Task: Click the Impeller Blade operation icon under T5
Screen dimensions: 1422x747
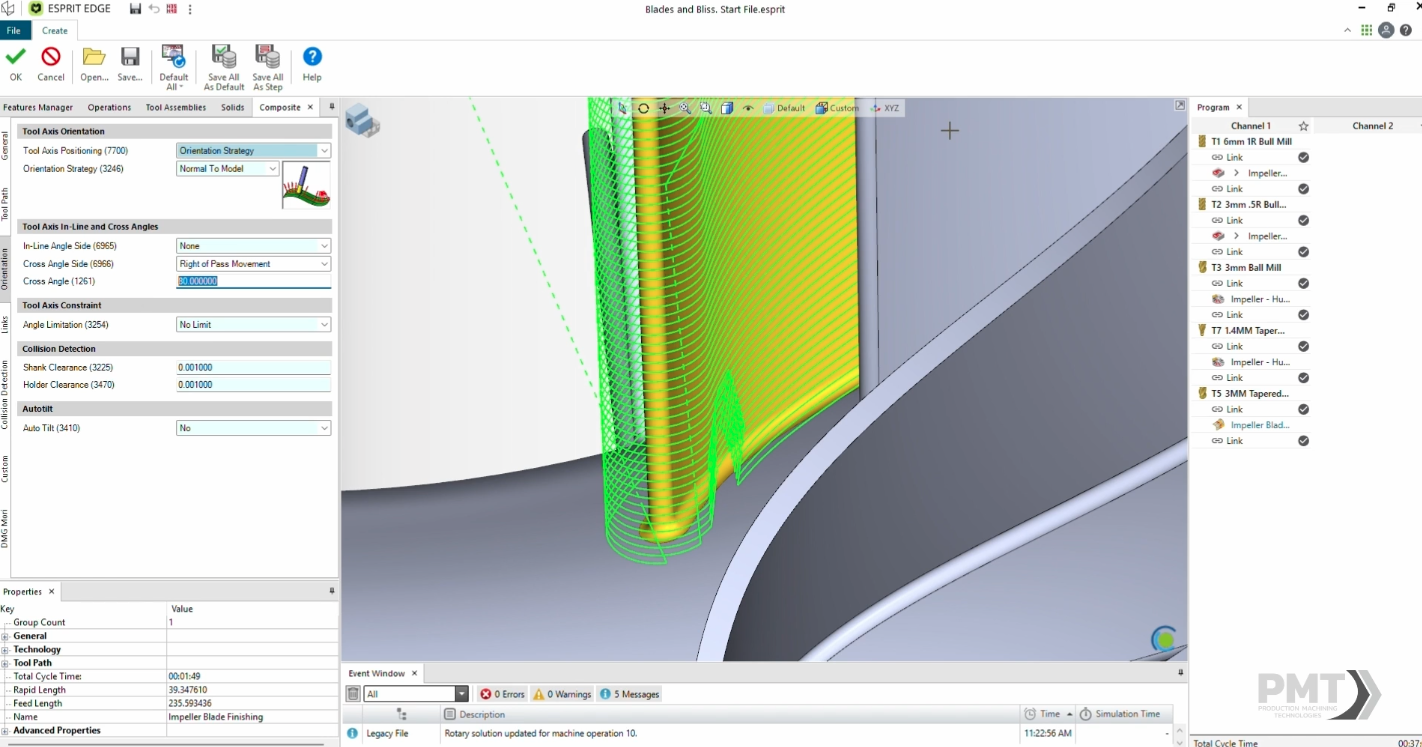Action: click(x=1218, y=425)
